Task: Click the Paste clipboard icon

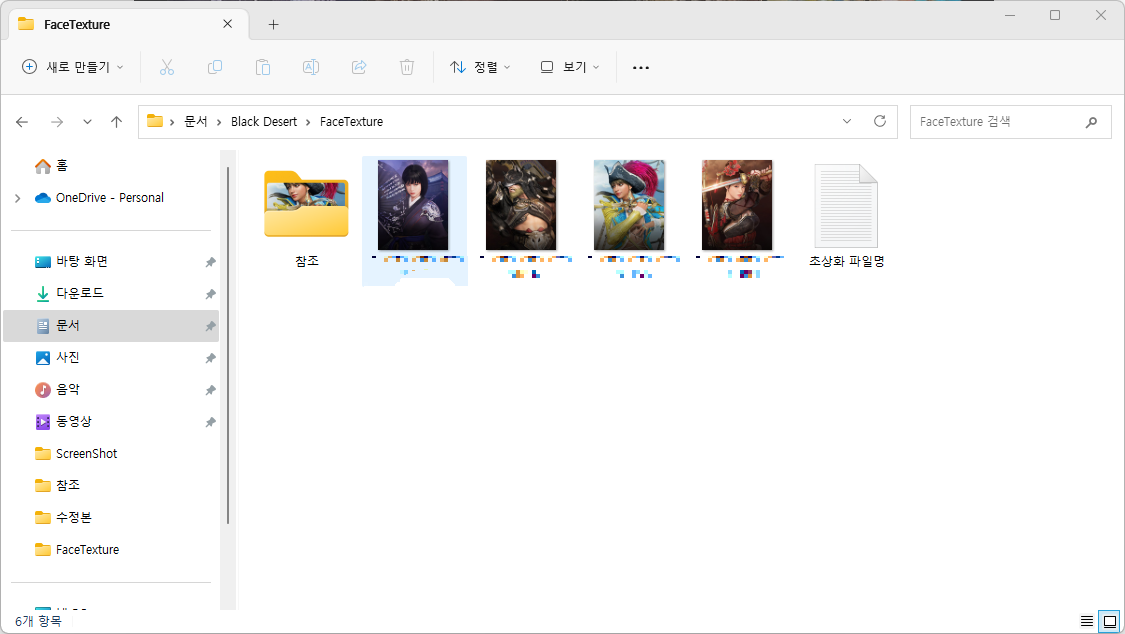Action: (x=263, y=67)
